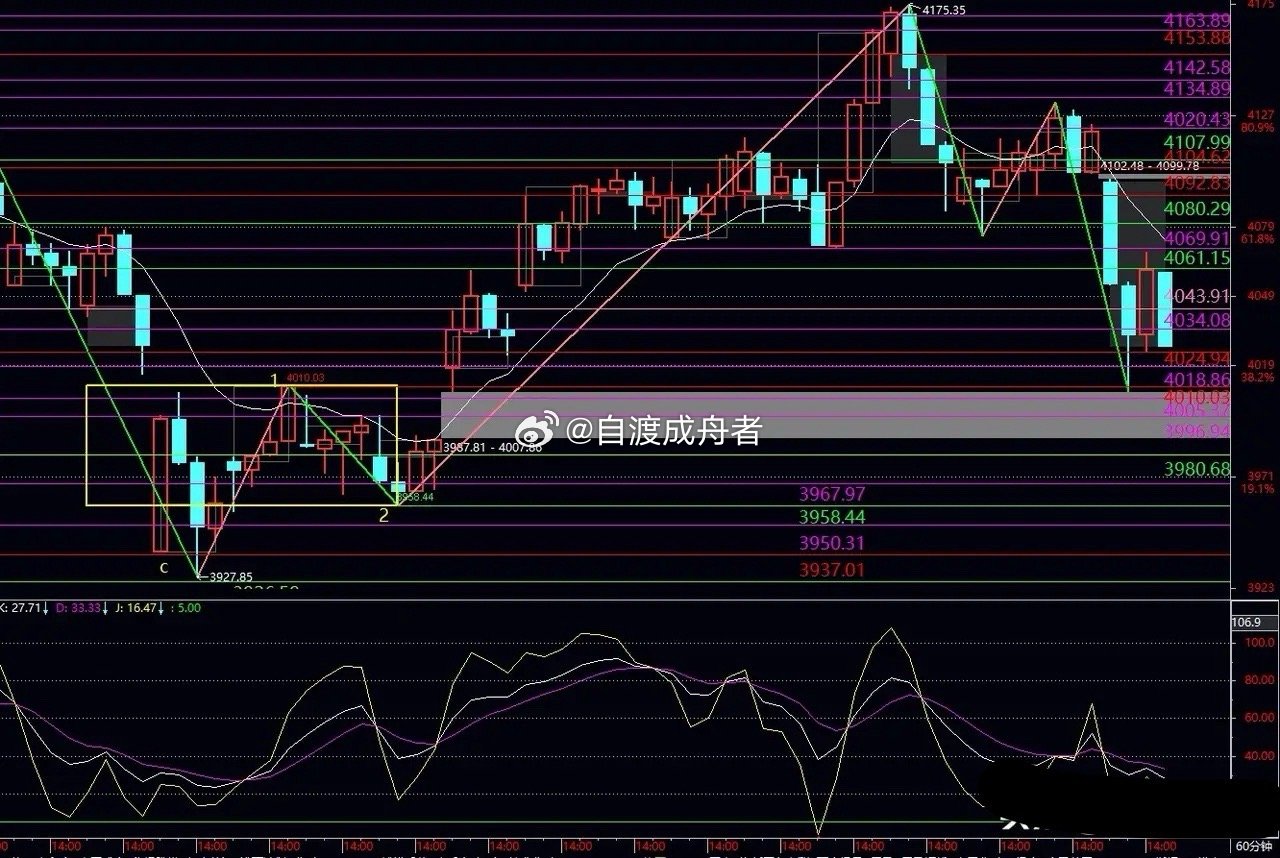
Task: Click the purple 3967.97 level label
Action: [832, 494]
